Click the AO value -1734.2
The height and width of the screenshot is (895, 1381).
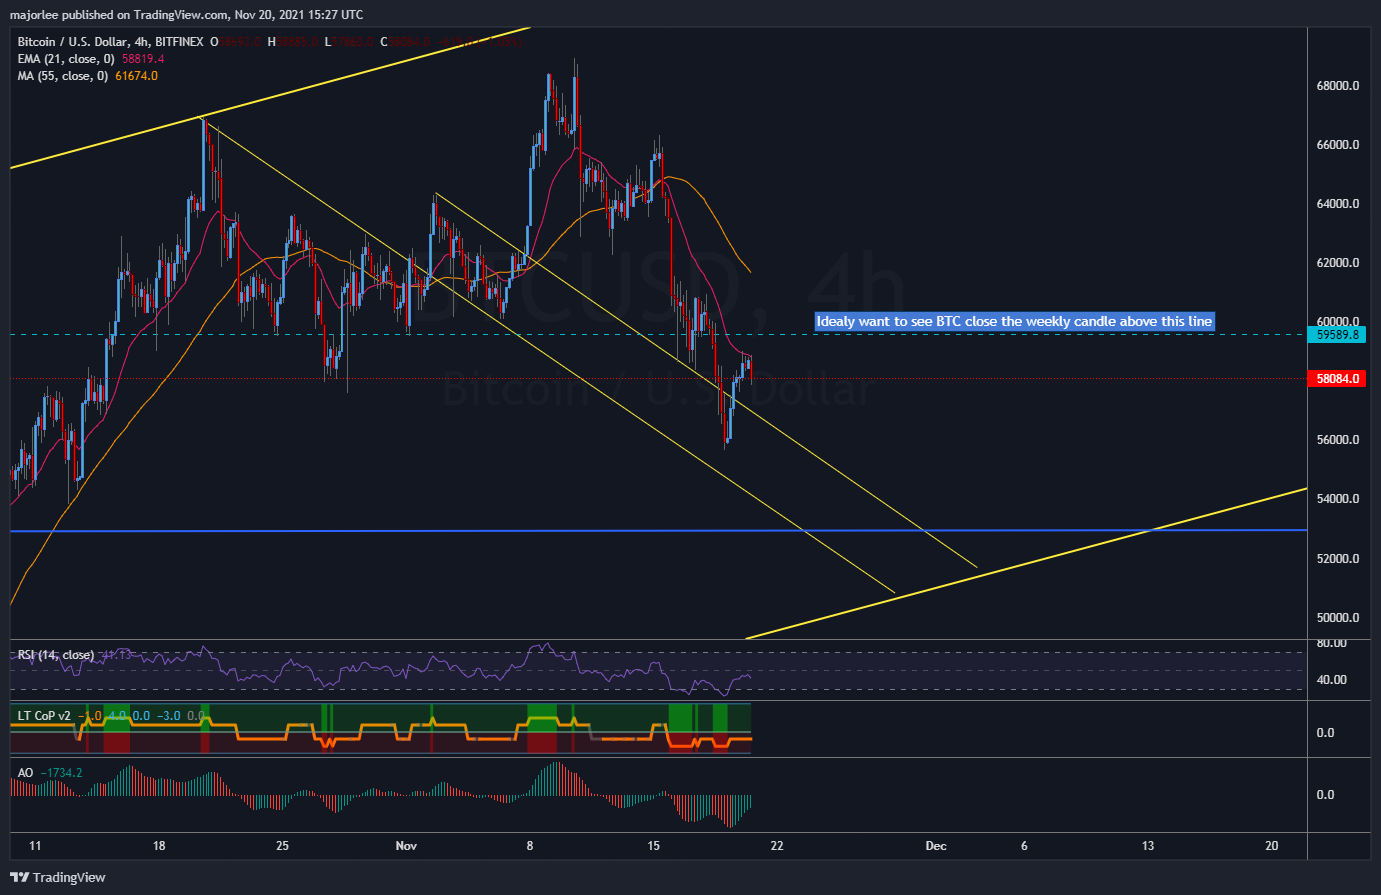[62, 773]
